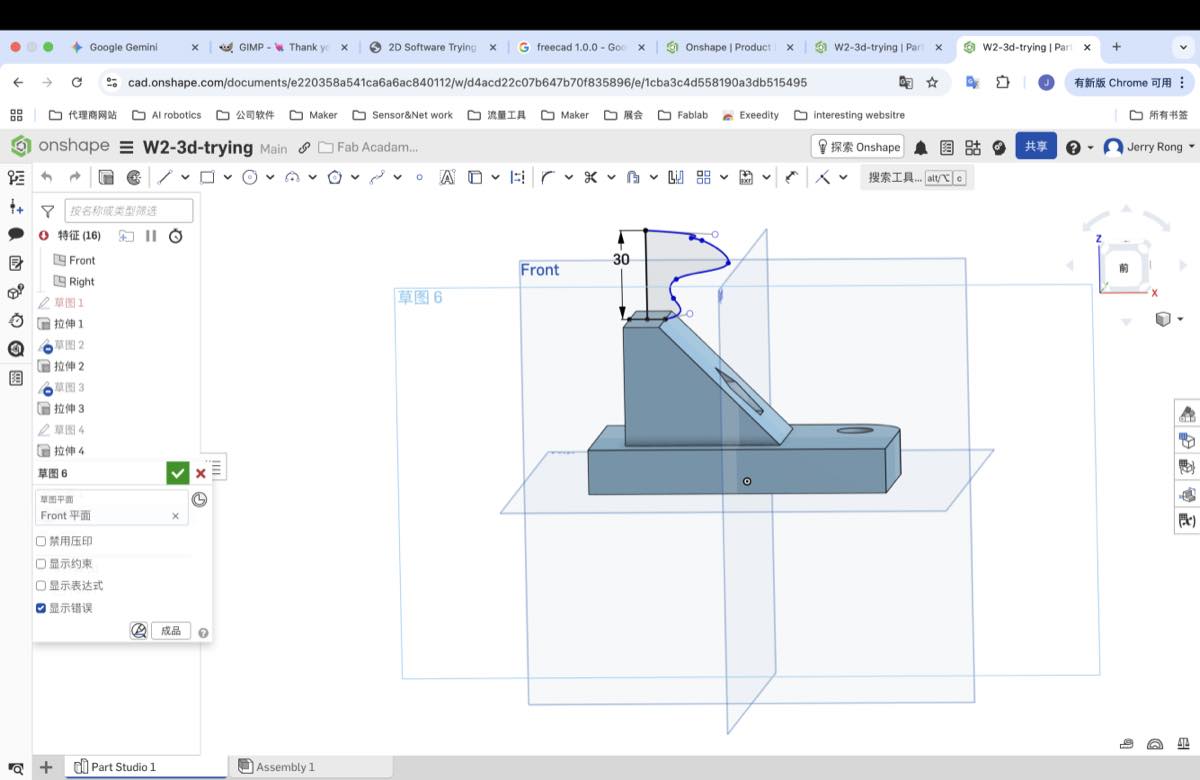This screenshot has width=1200, height=780.
Task: Select the Circle sketch tool
Action: [250, 177]
